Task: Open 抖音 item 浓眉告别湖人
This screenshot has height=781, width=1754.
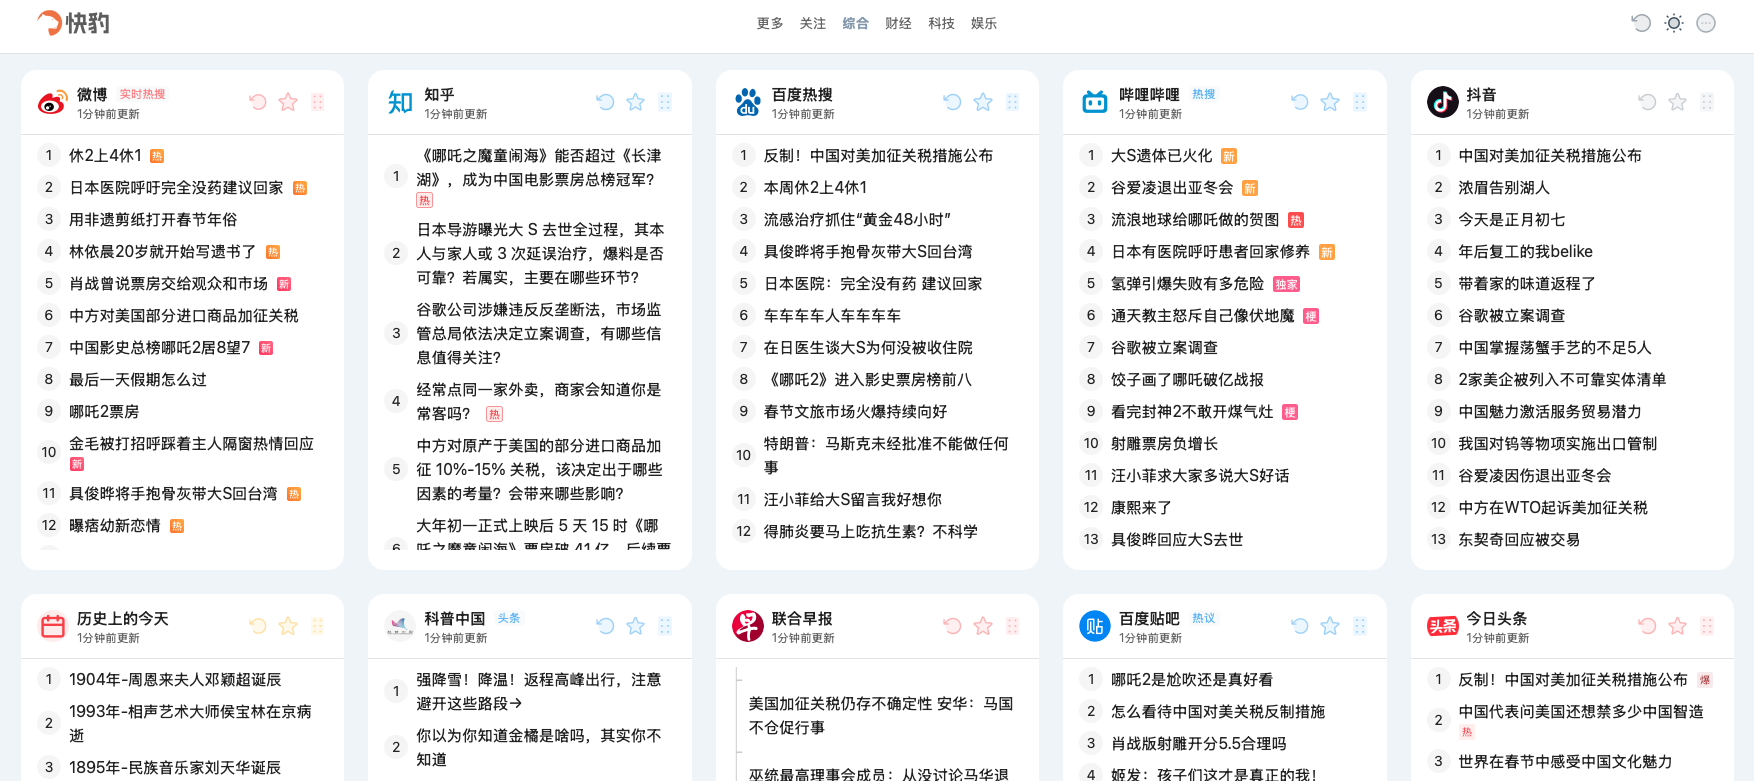Action: tap(1504, 188)
